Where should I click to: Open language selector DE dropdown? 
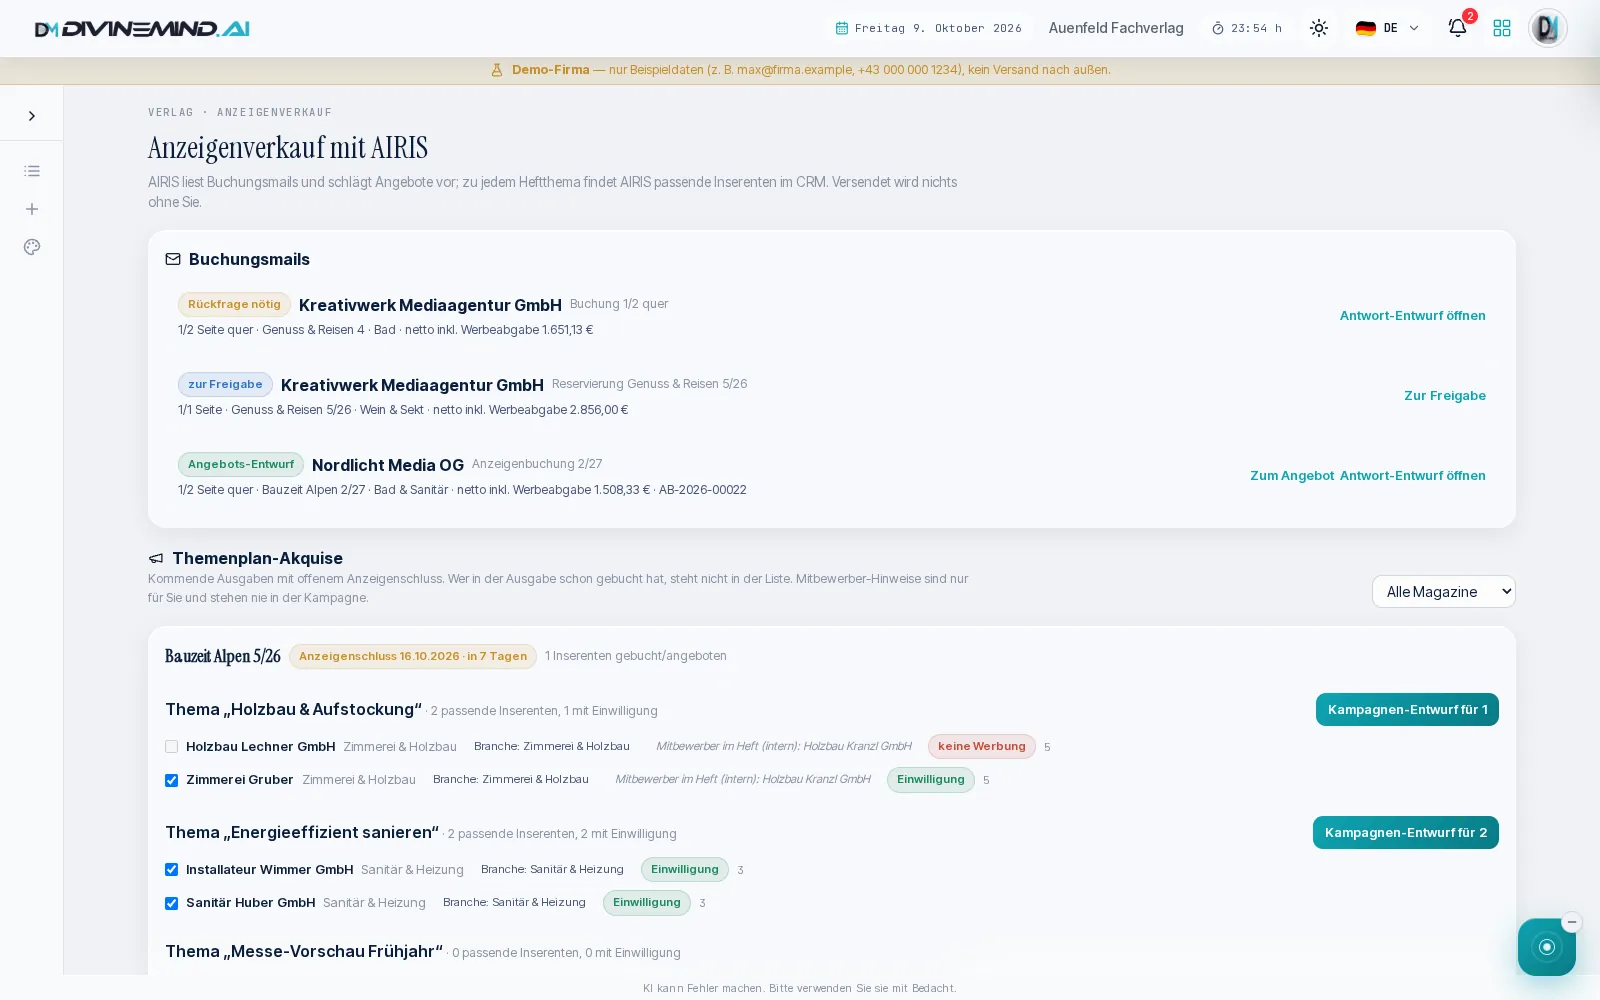click(x=1388, y=28)
